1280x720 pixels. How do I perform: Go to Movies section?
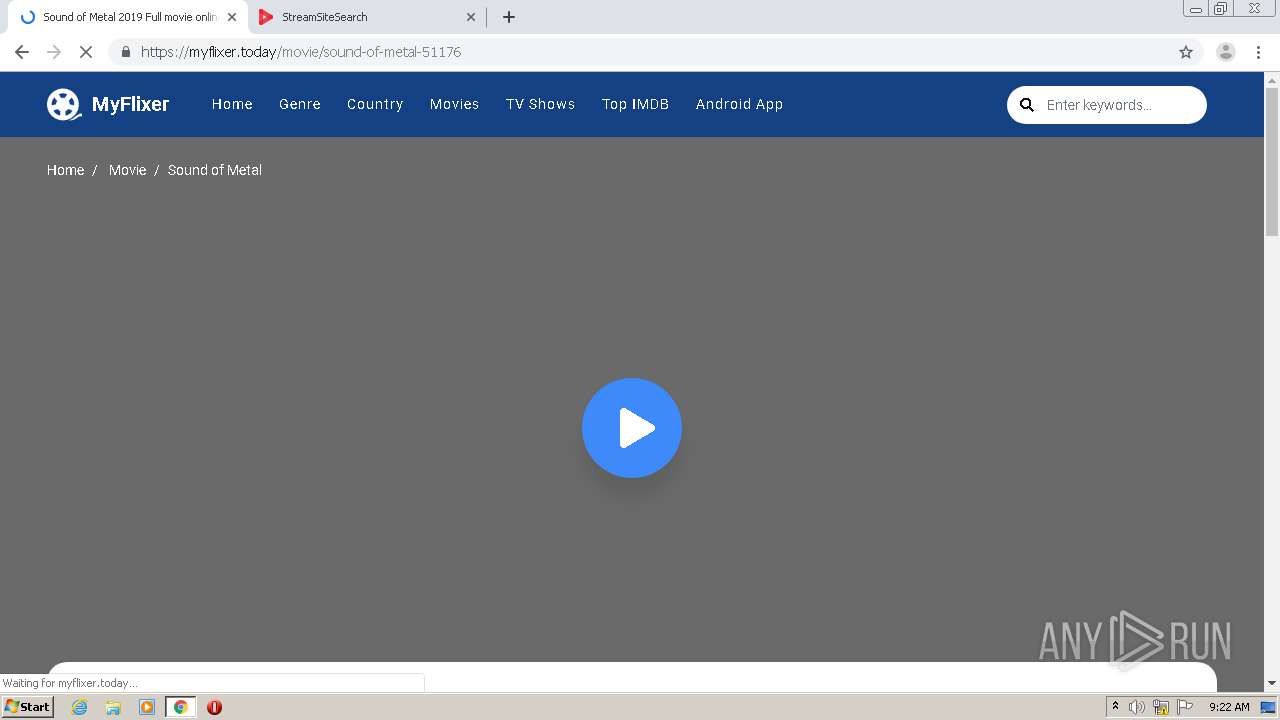tap(454, 104)
